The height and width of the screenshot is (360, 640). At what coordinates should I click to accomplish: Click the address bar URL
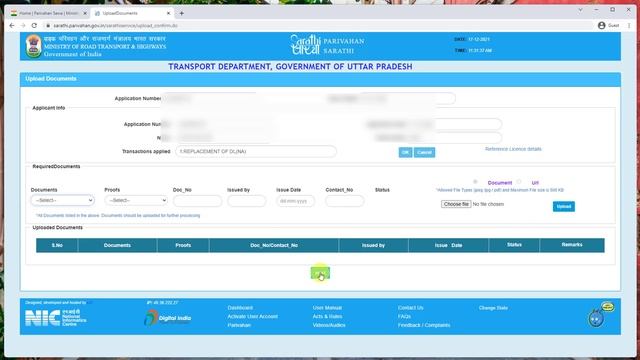[x=116, y=25]
